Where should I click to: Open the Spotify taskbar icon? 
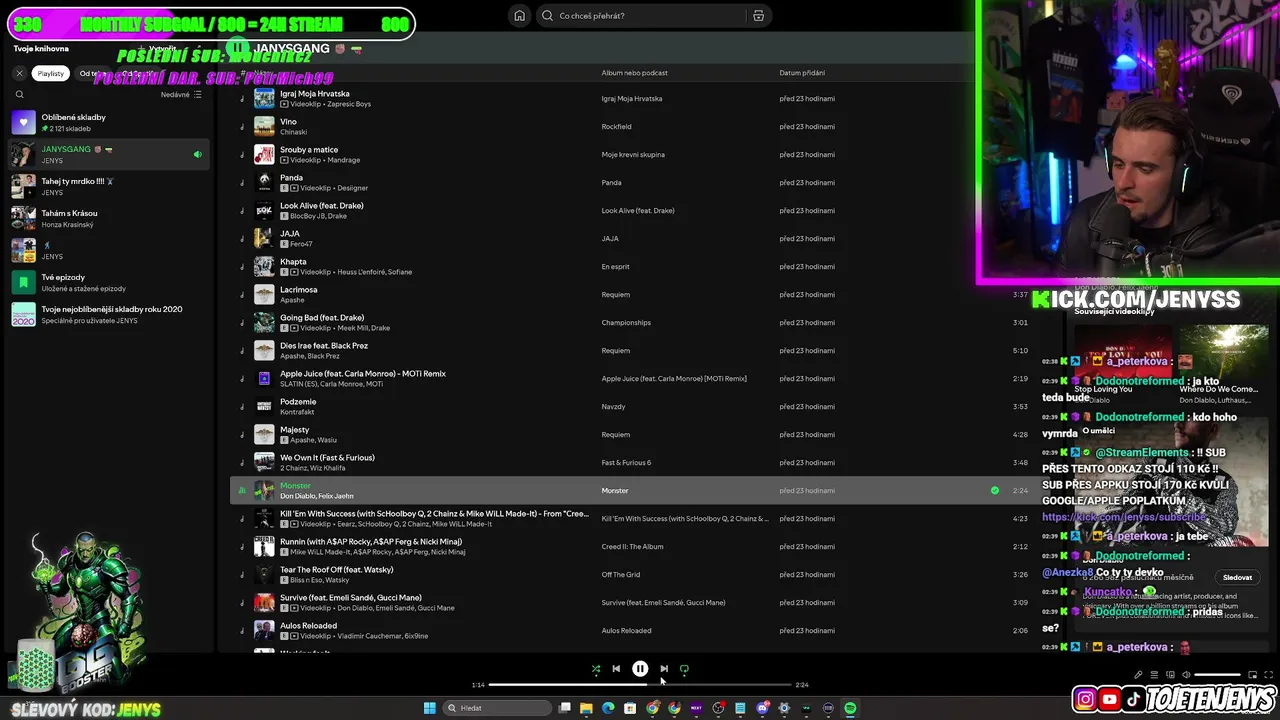850,708
